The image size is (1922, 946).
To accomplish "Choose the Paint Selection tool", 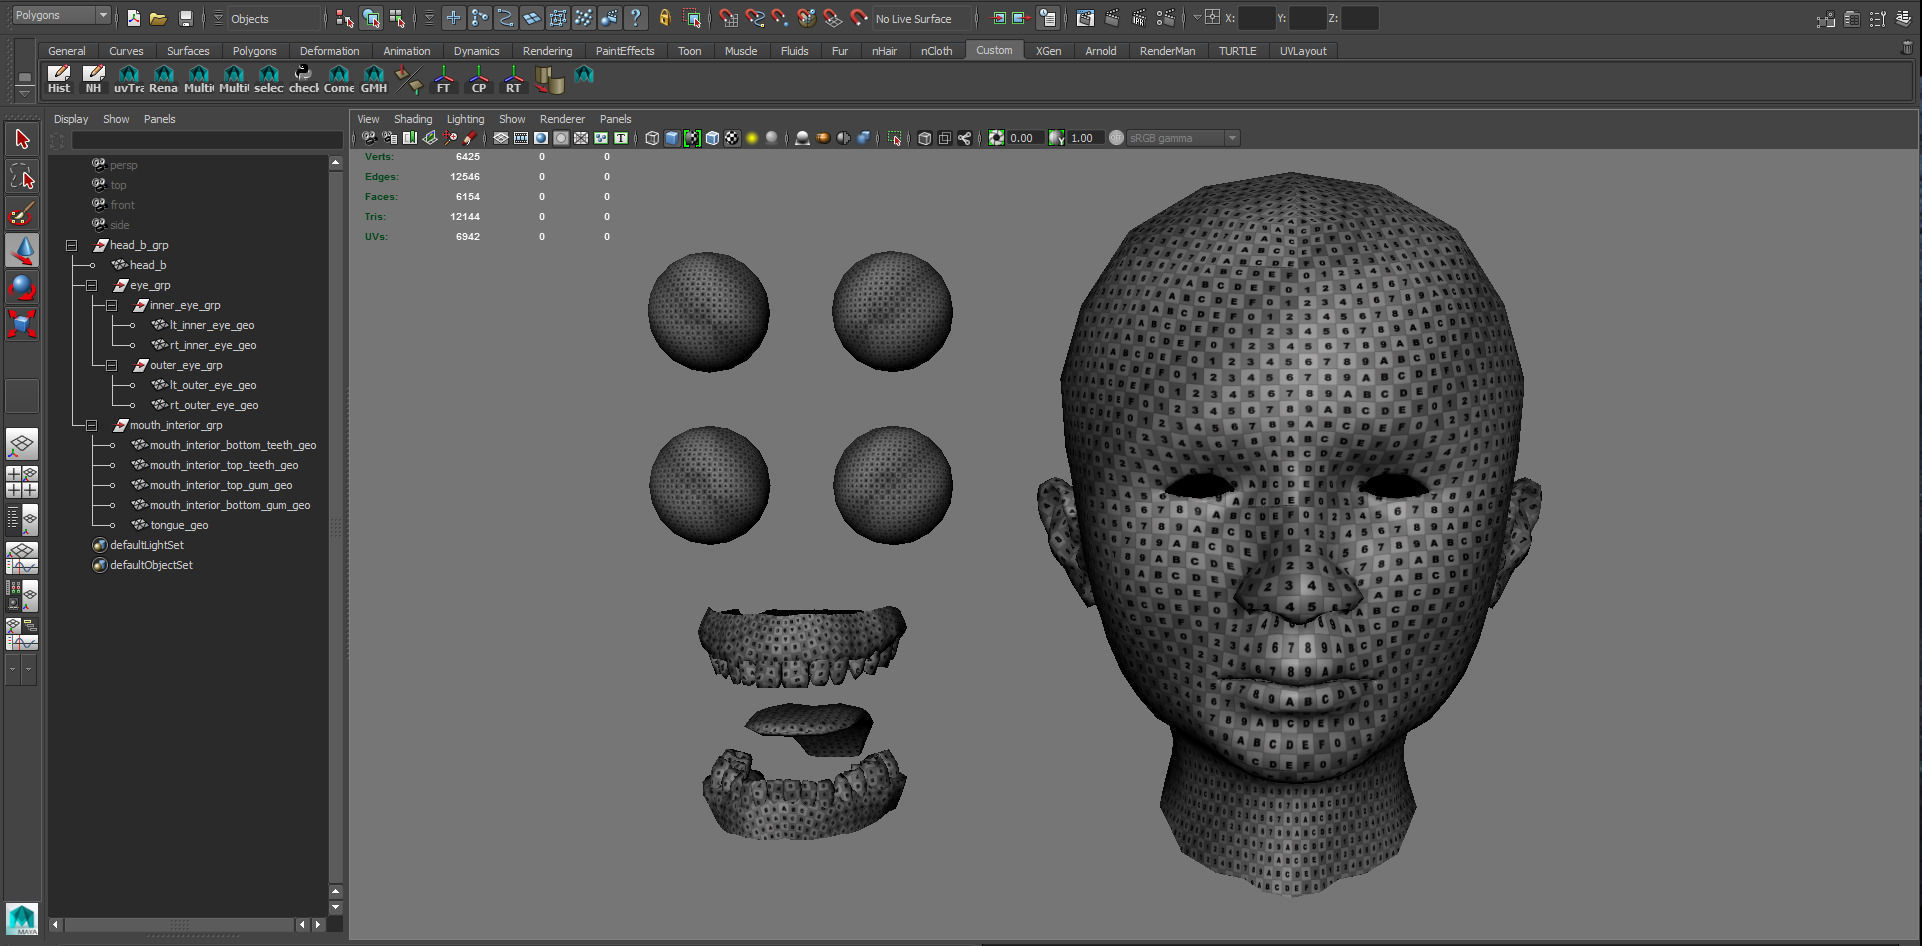I will click(x=22, y=213).
